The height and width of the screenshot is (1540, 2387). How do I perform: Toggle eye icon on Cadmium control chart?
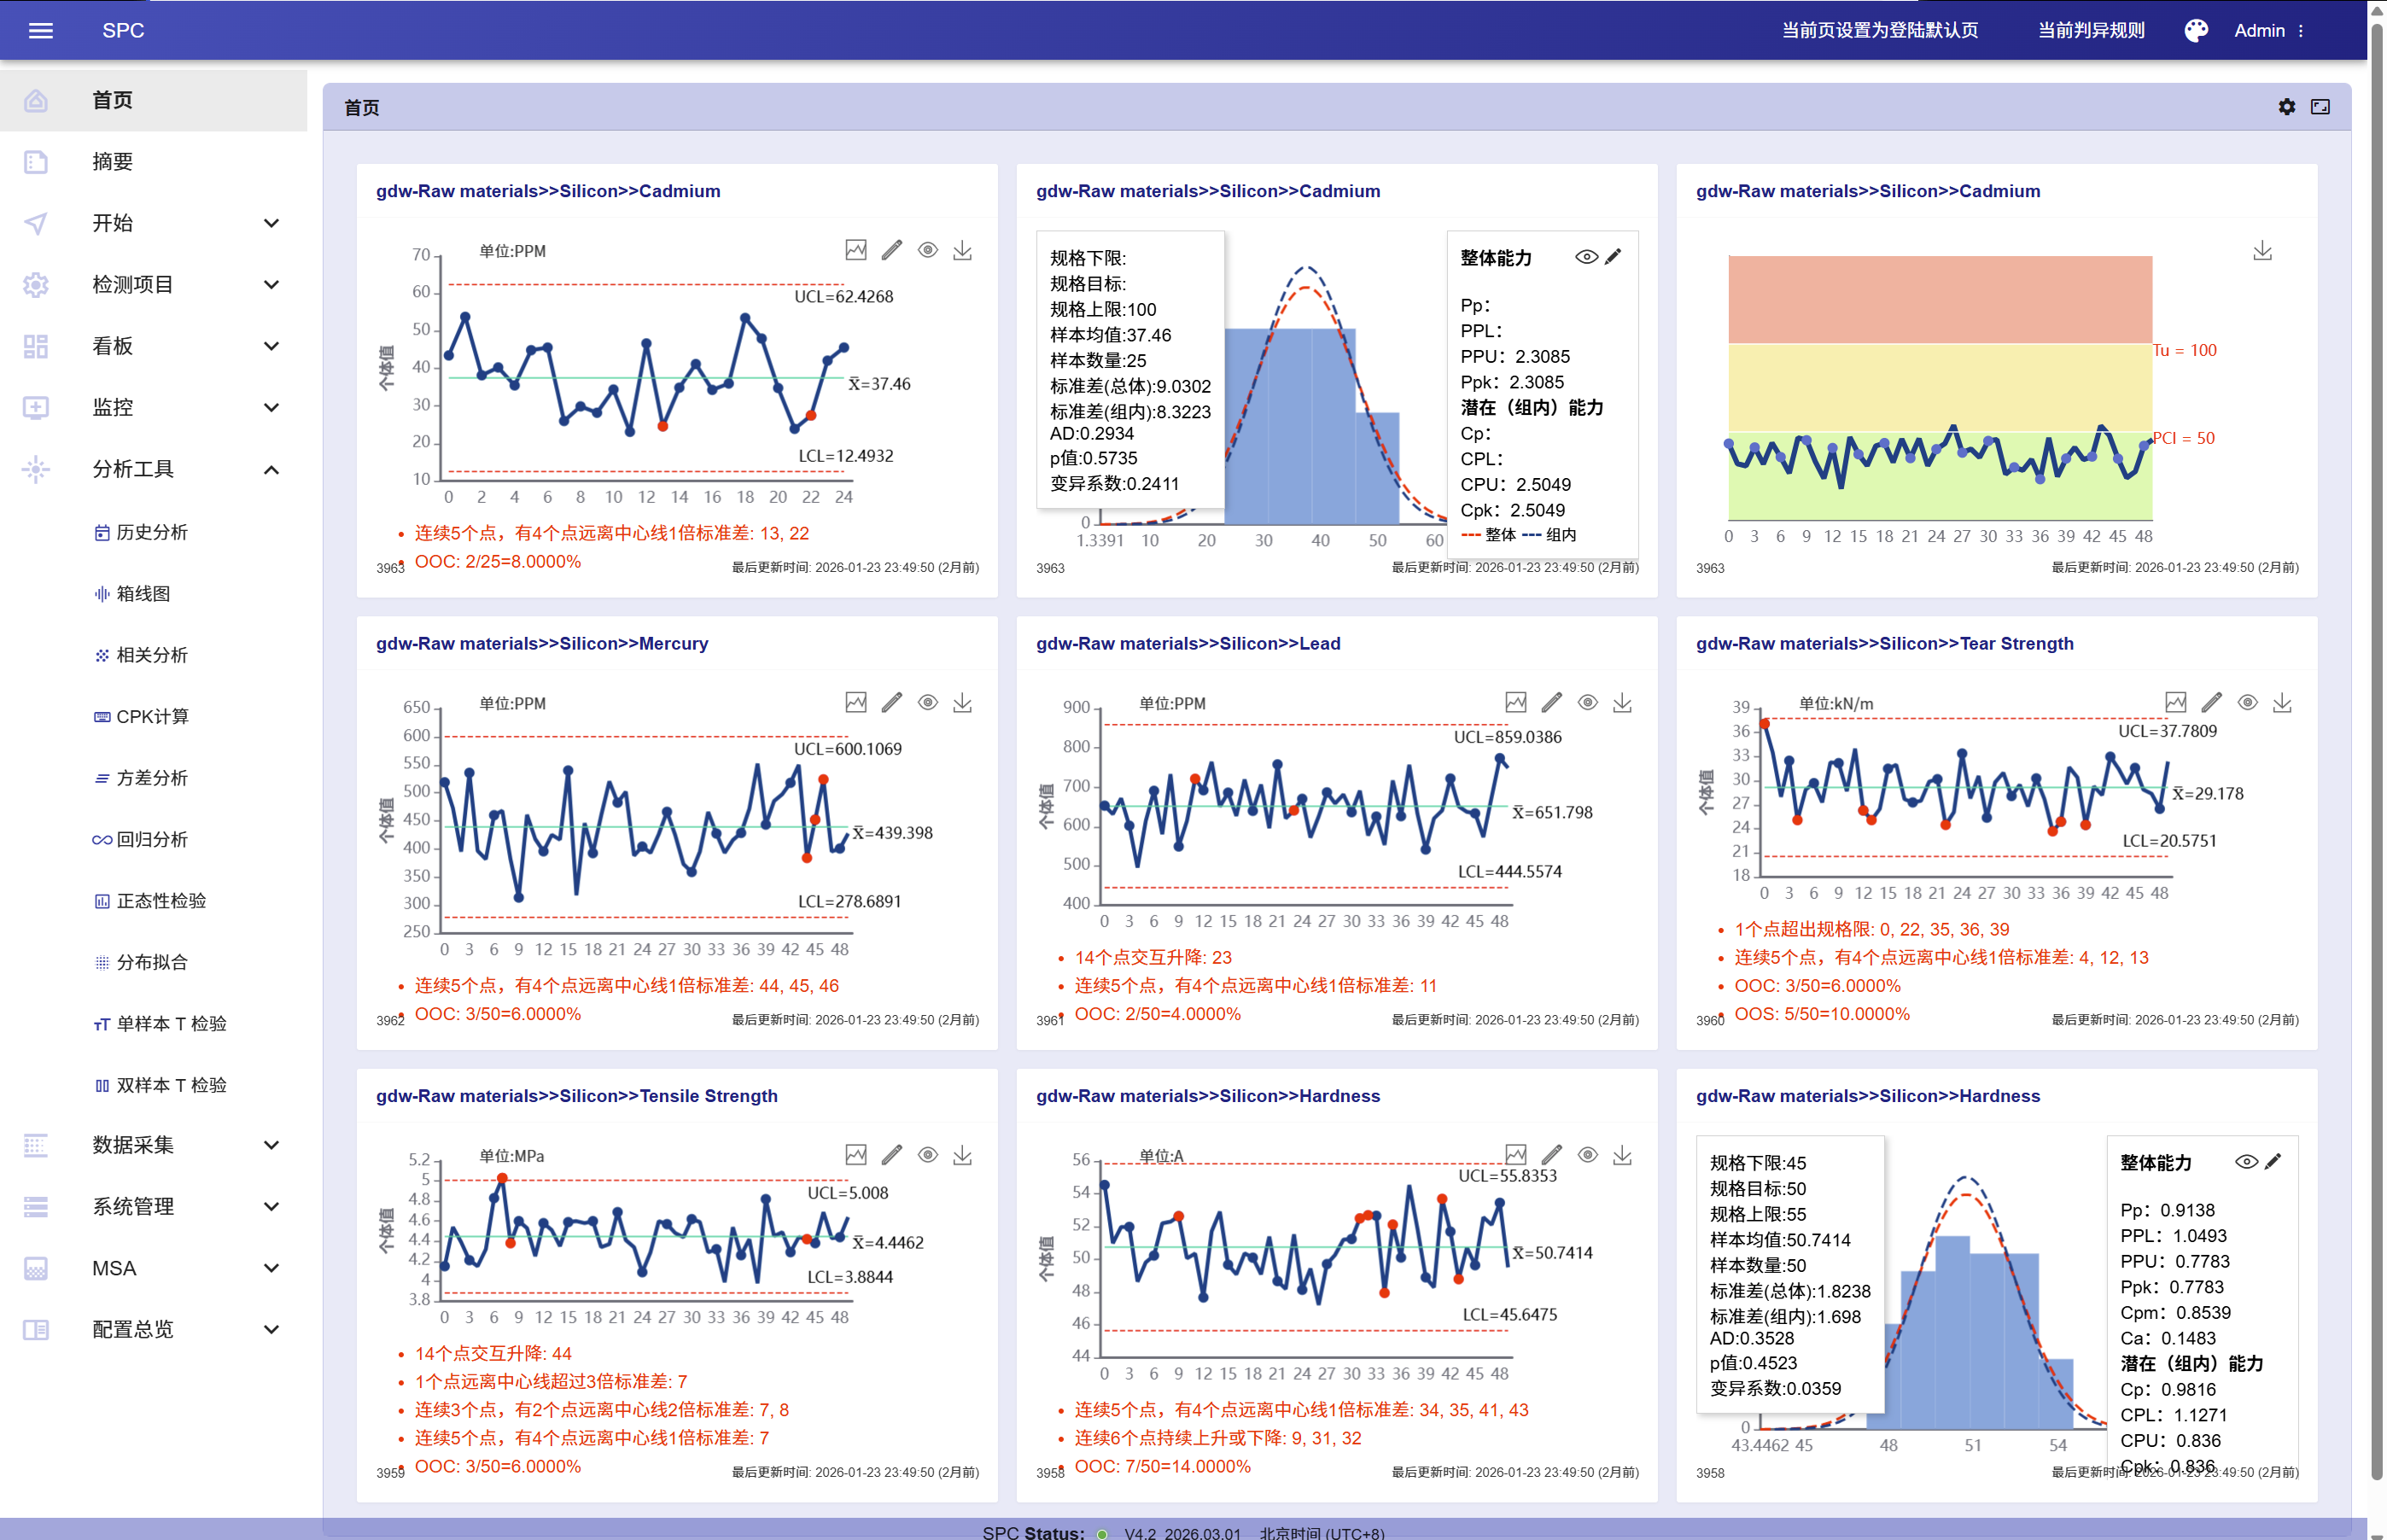coord(927,251)
